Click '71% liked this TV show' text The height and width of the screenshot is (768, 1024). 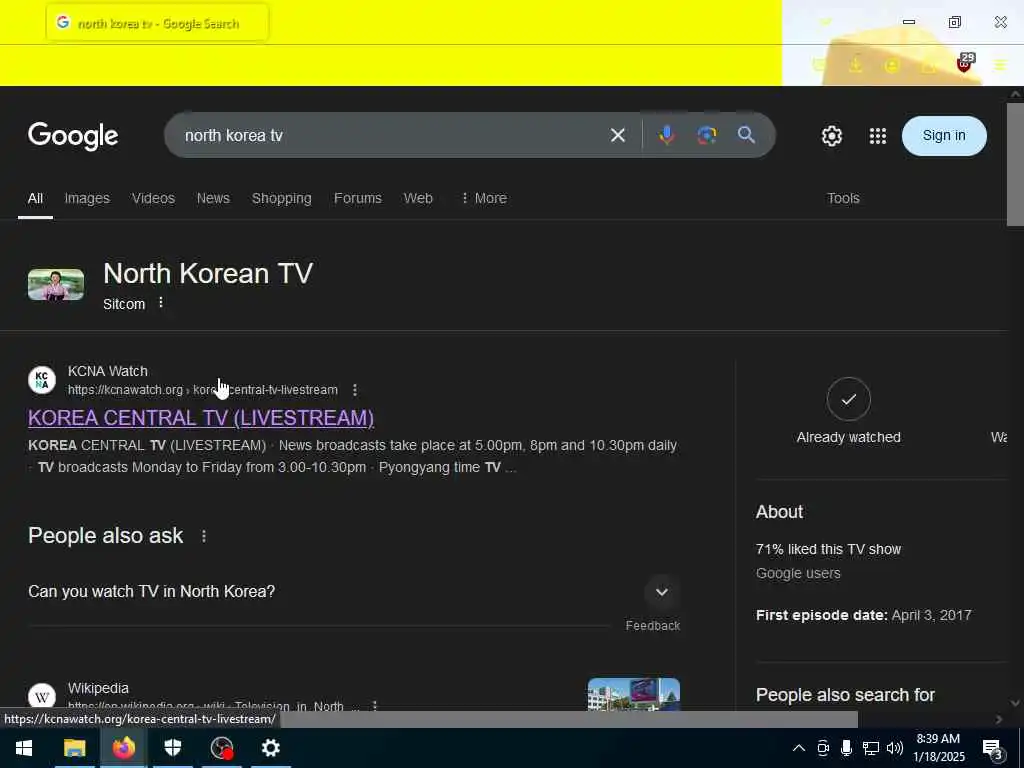pos(828,549)
